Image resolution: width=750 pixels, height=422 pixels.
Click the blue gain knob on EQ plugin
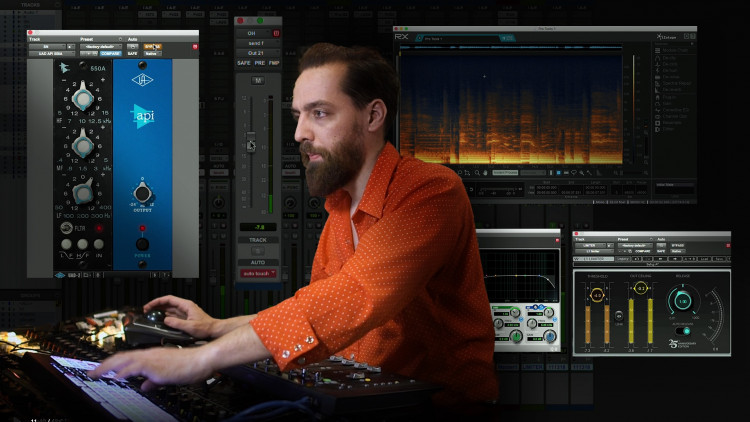550,337
